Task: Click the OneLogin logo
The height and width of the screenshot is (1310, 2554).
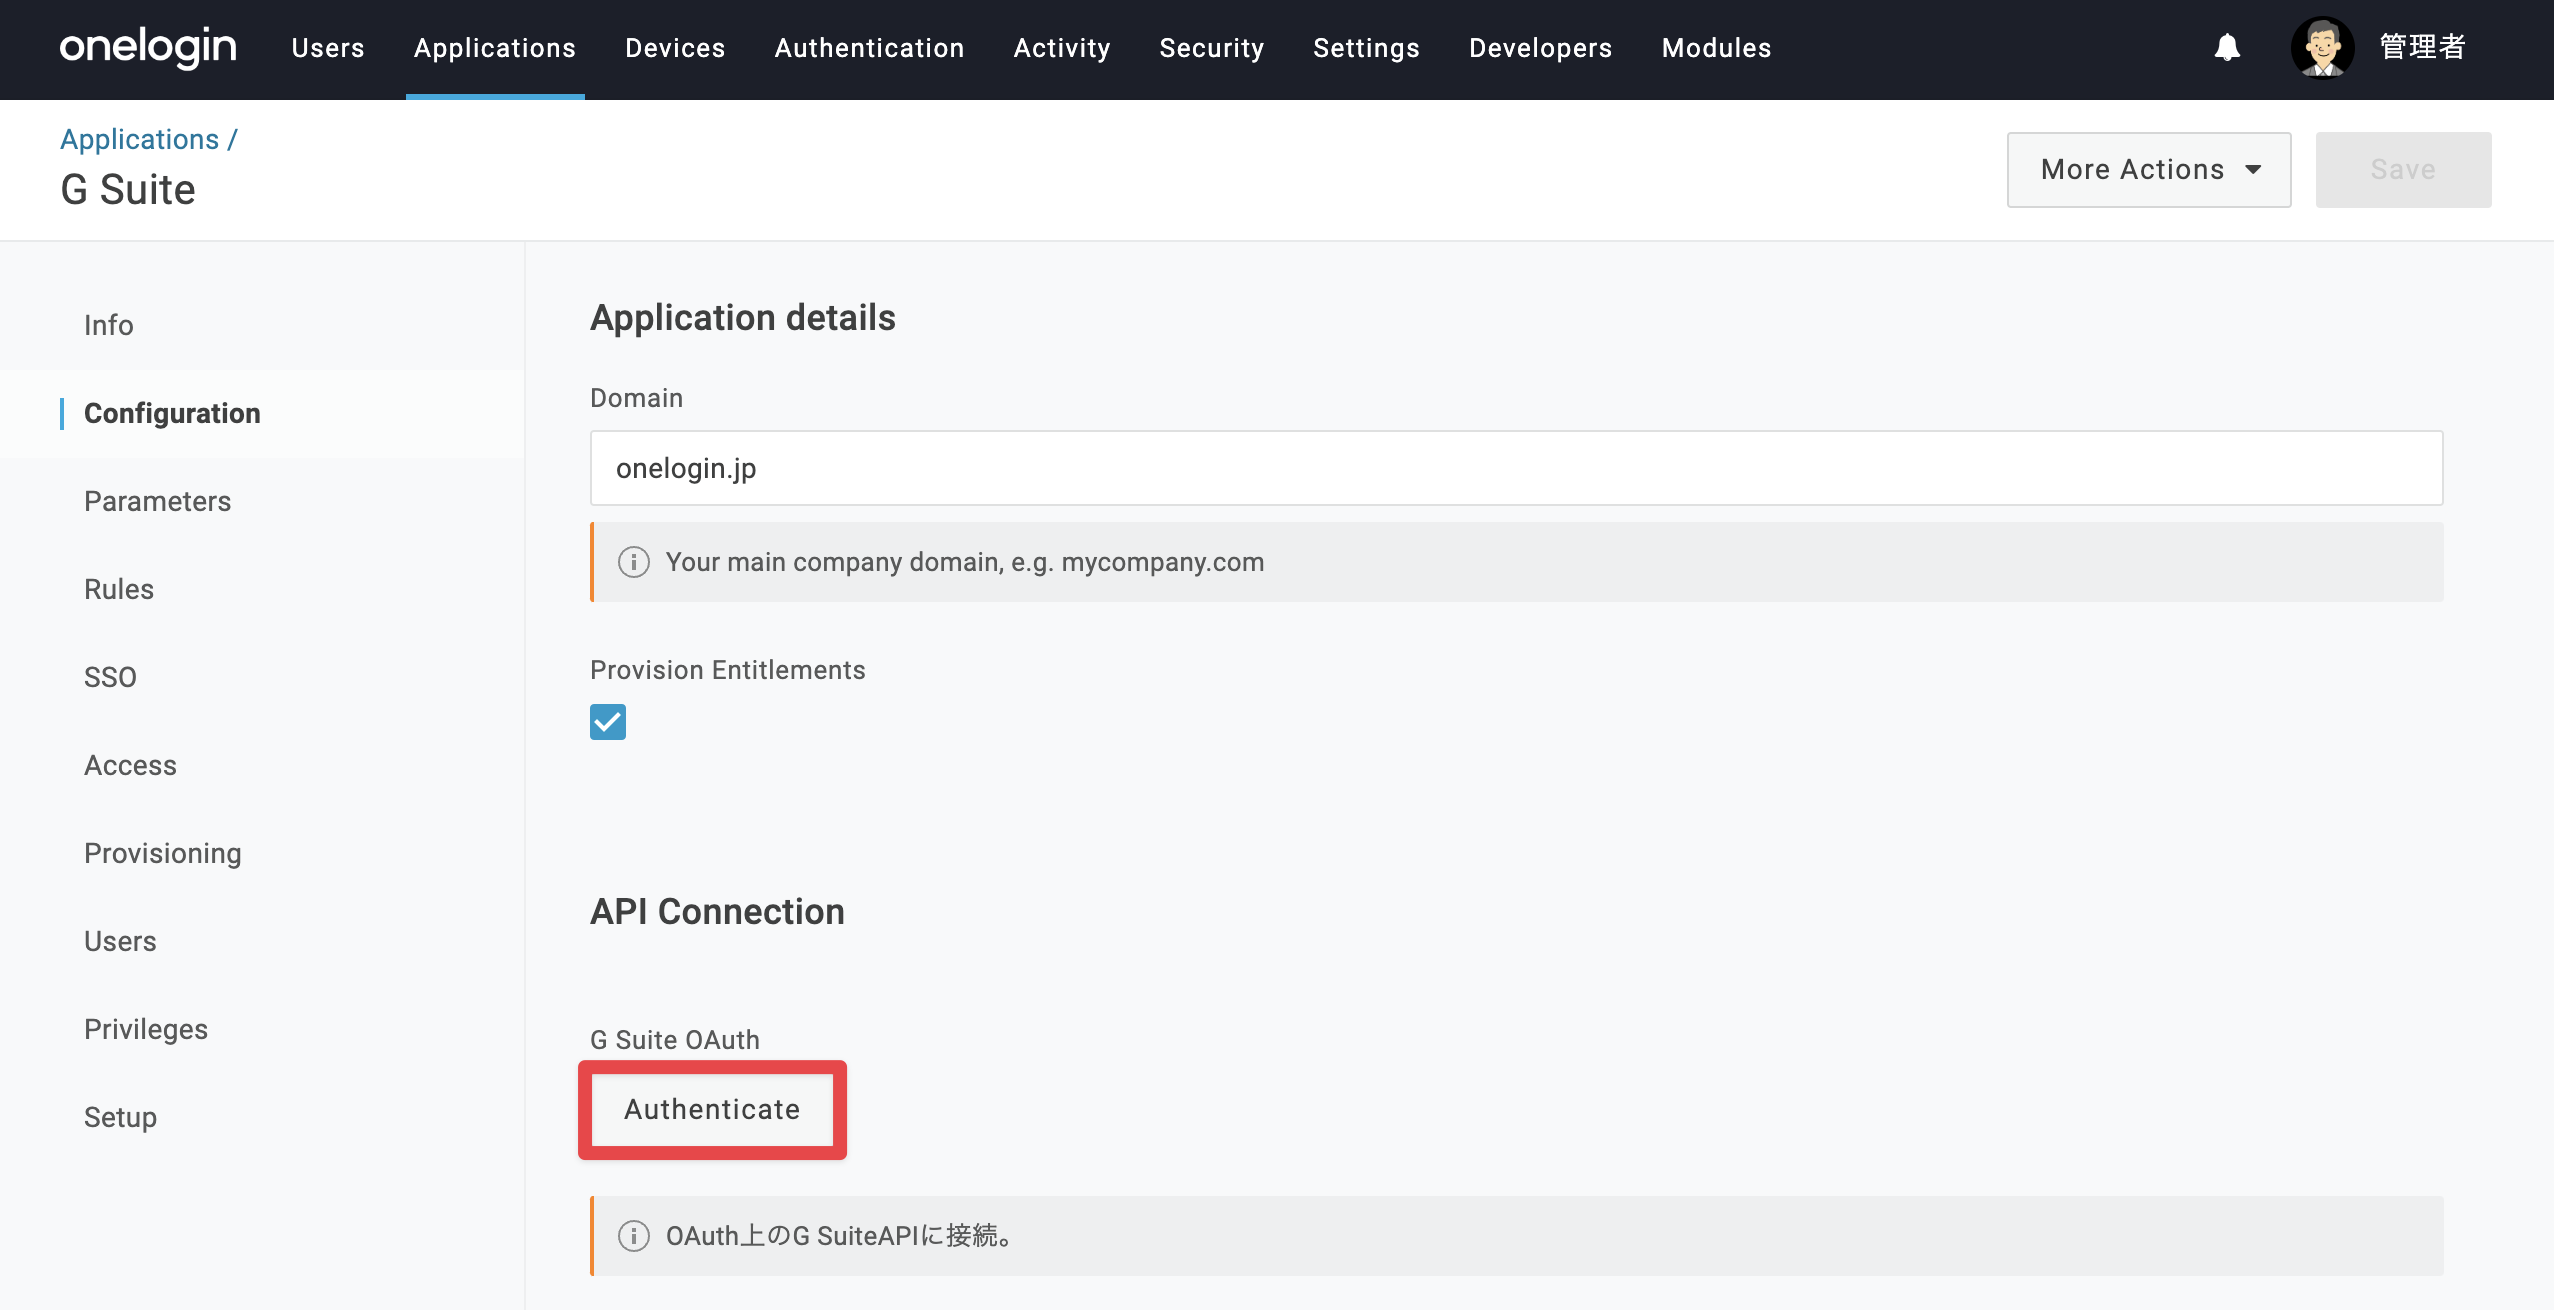Action: tap(148, 47)
